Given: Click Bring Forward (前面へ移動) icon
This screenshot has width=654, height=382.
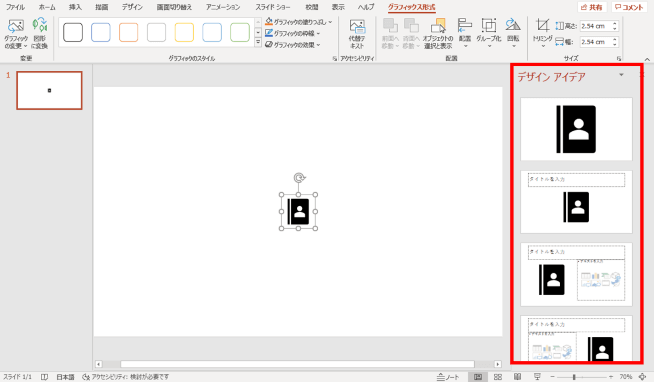Looking at the screenshot, I should [x=390, y=34].
